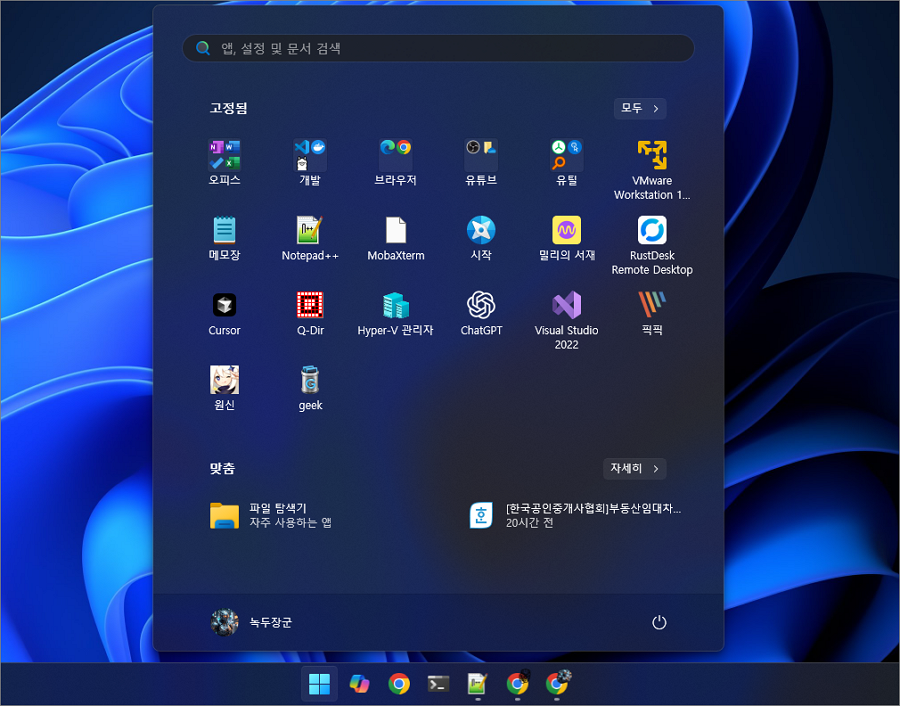Click the 자세히 more recommendations button
The image size is (900, 706).
635,468
